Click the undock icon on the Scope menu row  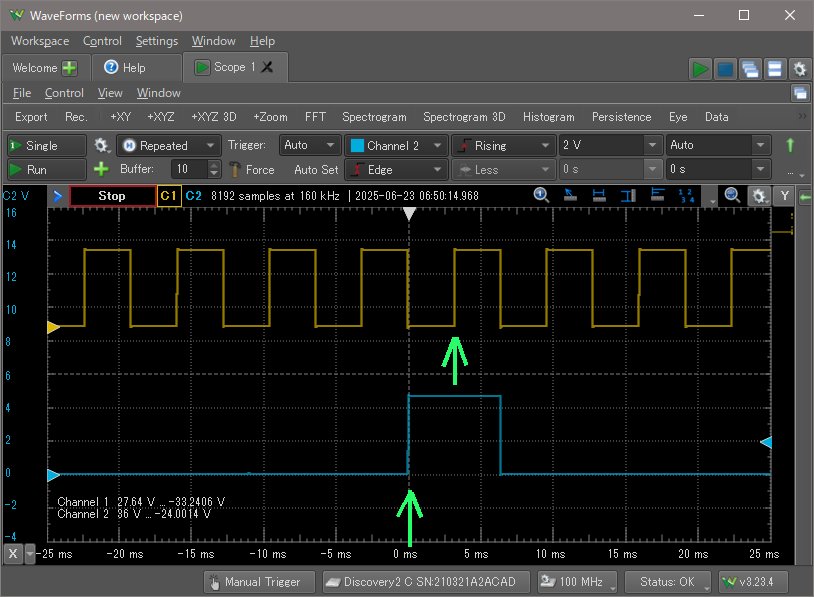tap(800, 93)
